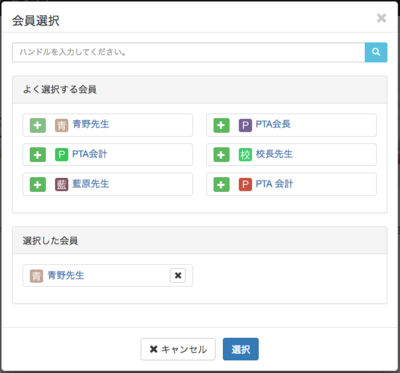Viewport: 400px width, 373px height.
Task: Open the 校長先生 name link
Action: (x=274, y=154)
